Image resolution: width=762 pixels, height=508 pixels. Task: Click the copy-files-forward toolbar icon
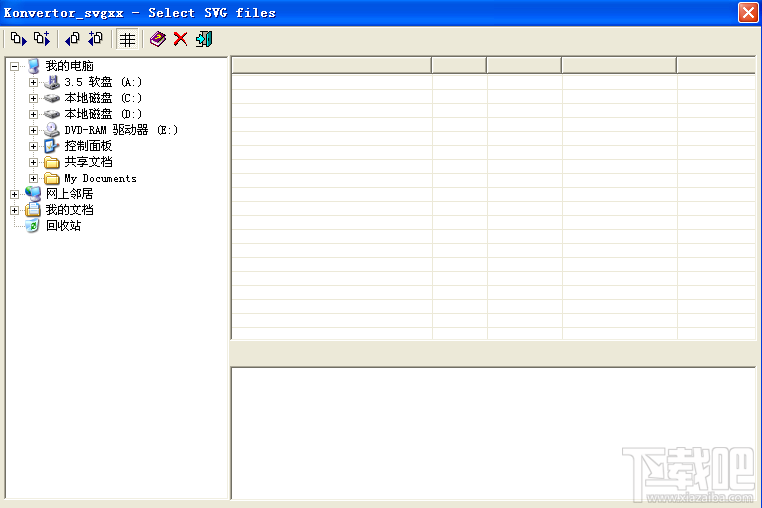pyautogui.click(x=18, y=39)
